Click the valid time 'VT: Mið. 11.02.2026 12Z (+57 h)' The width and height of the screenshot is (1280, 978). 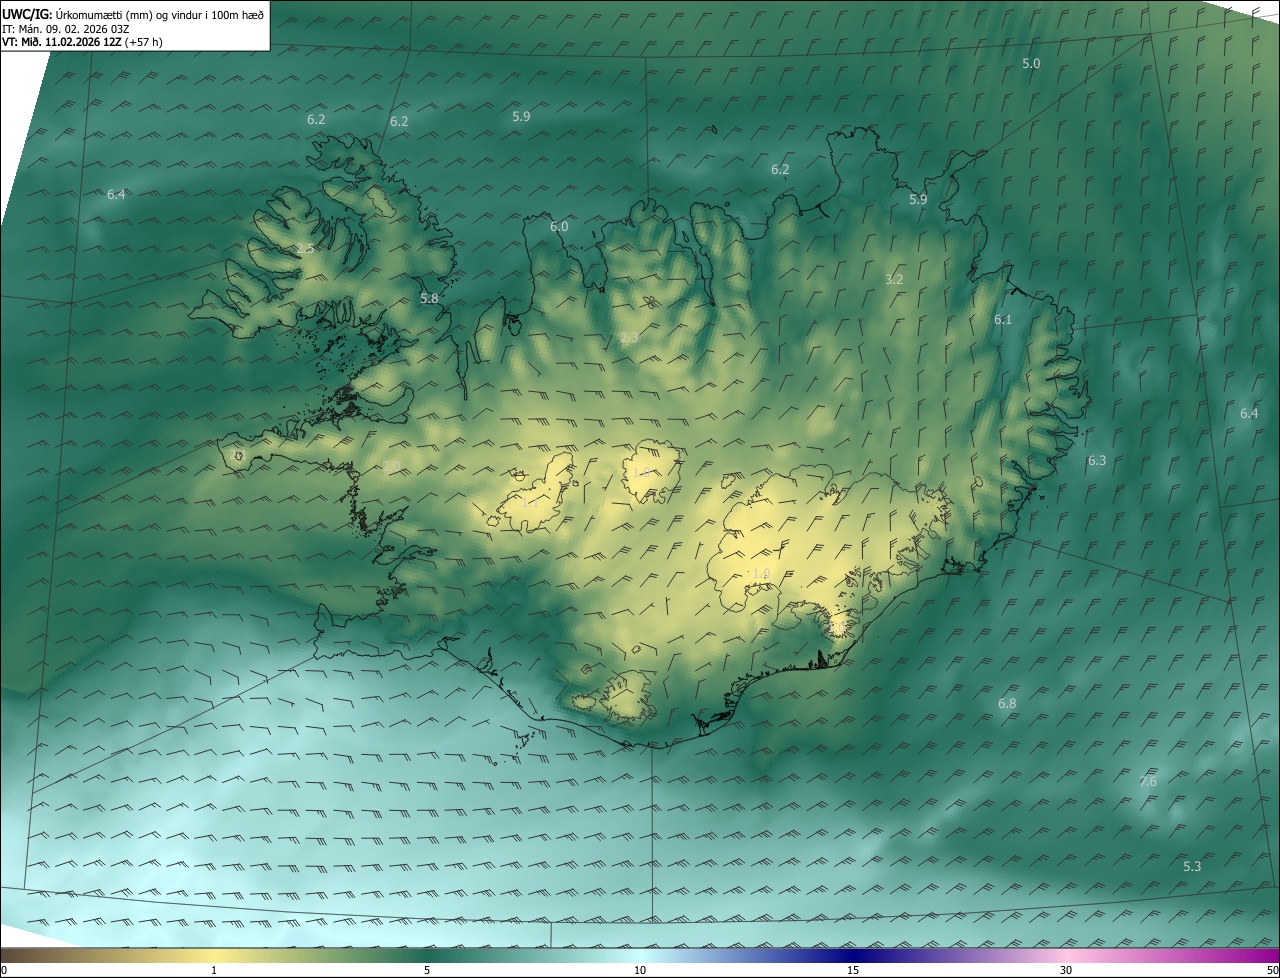pyautogui.click(x=82, y=42)
